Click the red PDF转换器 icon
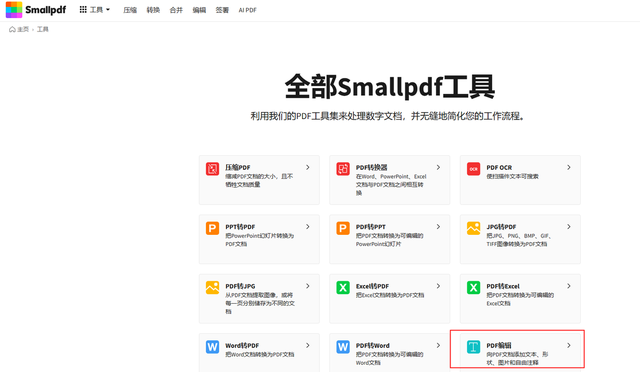640x372 pixels. (343, 169)
